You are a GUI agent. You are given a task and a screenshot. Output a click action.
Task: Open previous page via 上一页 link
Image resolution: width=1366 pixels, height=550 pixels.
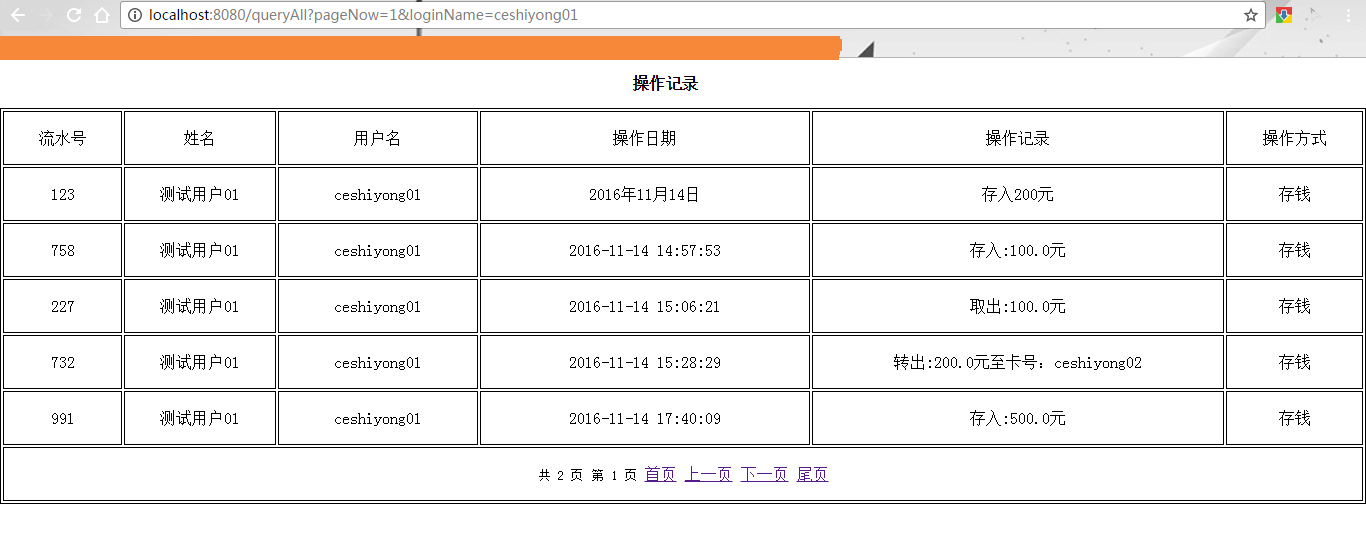click(708, 474)
